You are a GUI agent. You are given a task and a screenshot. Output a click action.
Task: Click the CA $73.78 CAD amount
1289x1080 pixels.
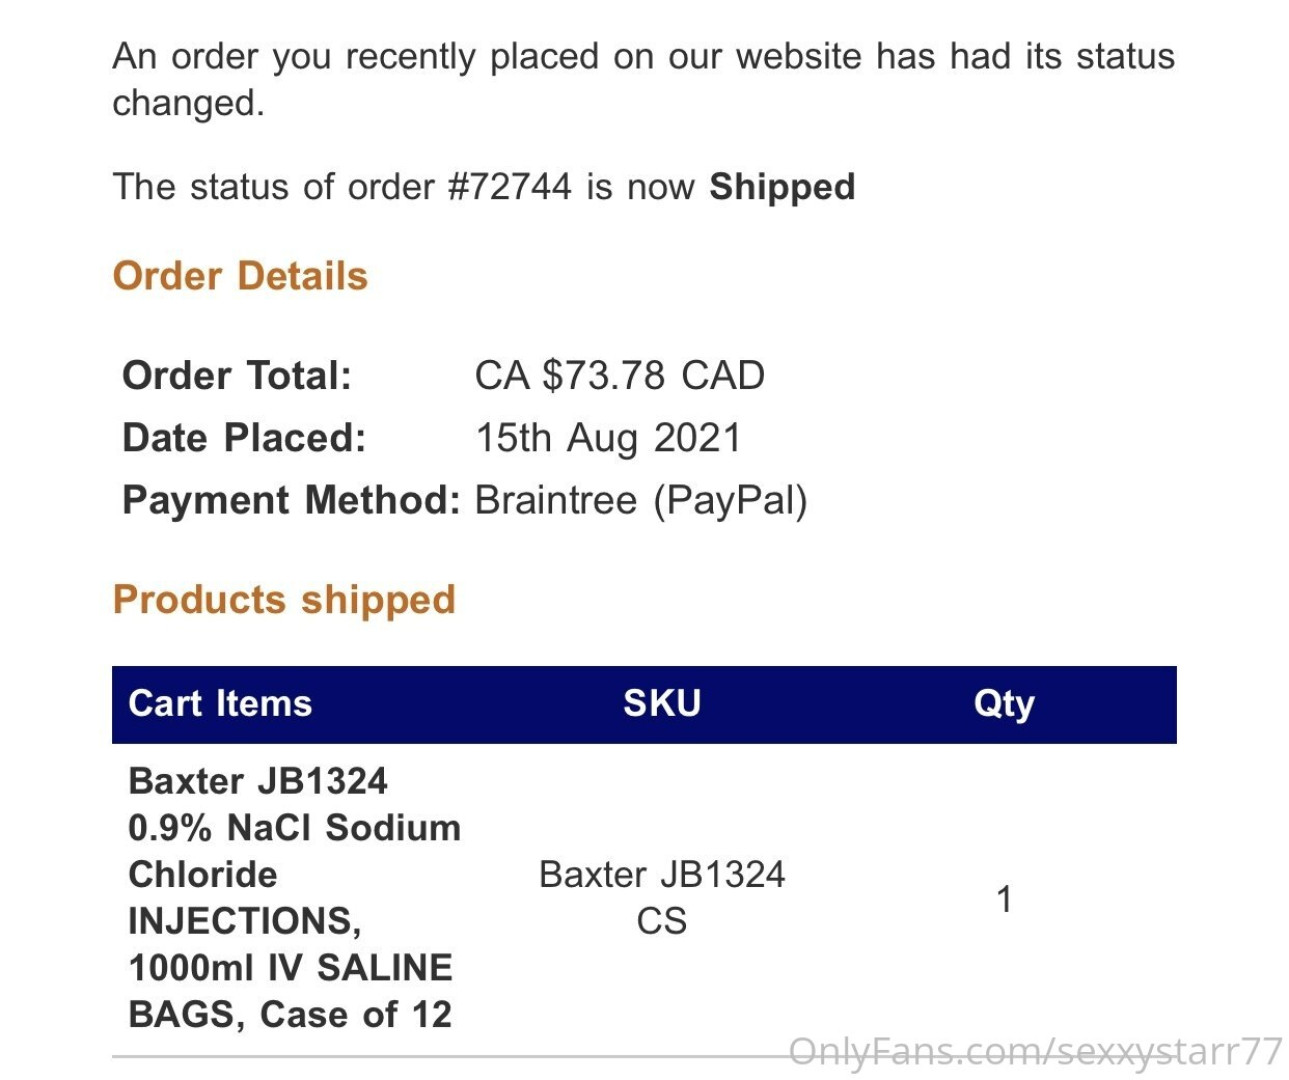619,376
